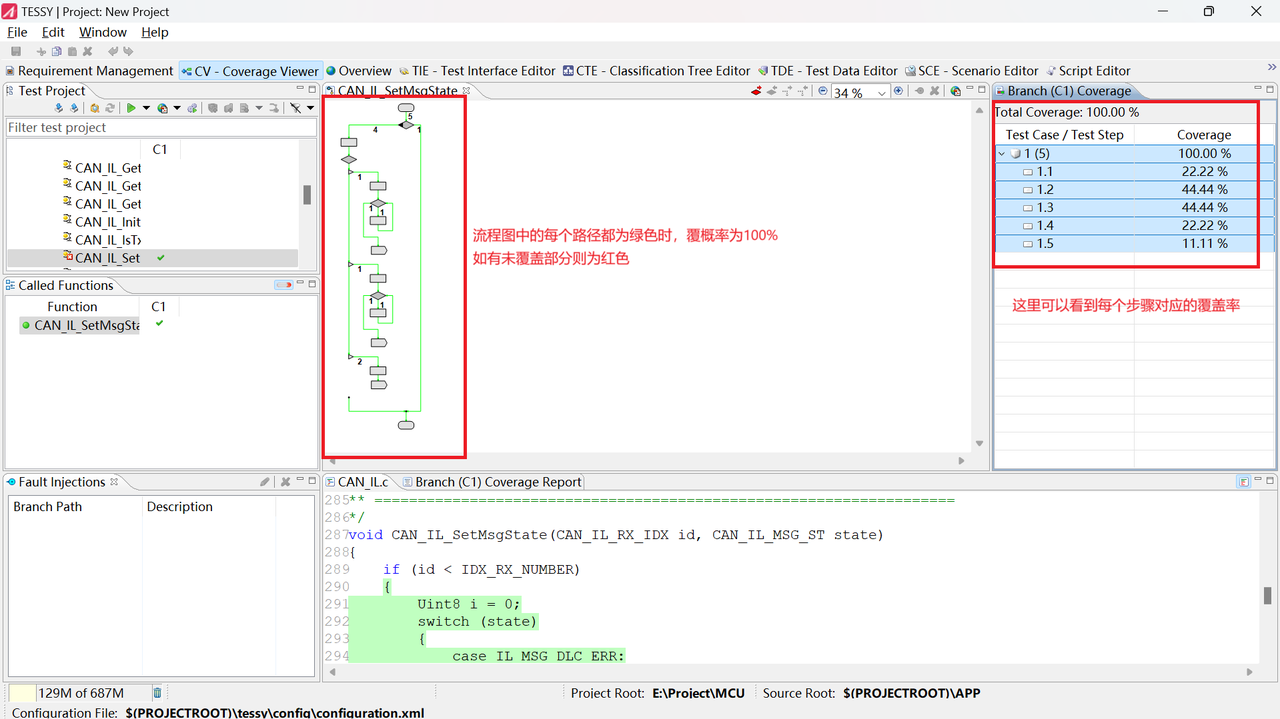Click the Save disk icon in toolbar

pos(16,51)
